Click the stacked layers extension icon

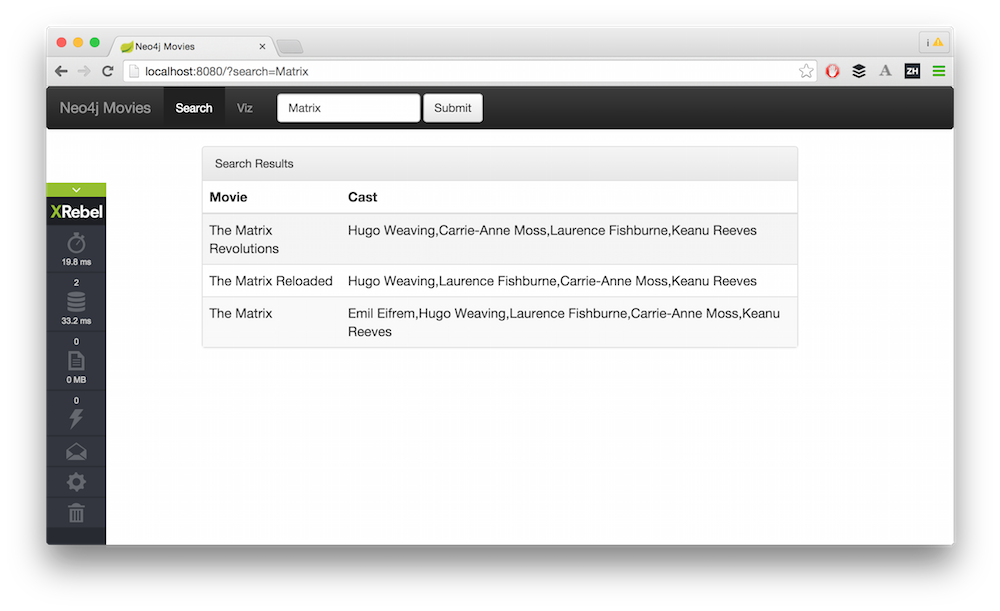coord(859,71)
